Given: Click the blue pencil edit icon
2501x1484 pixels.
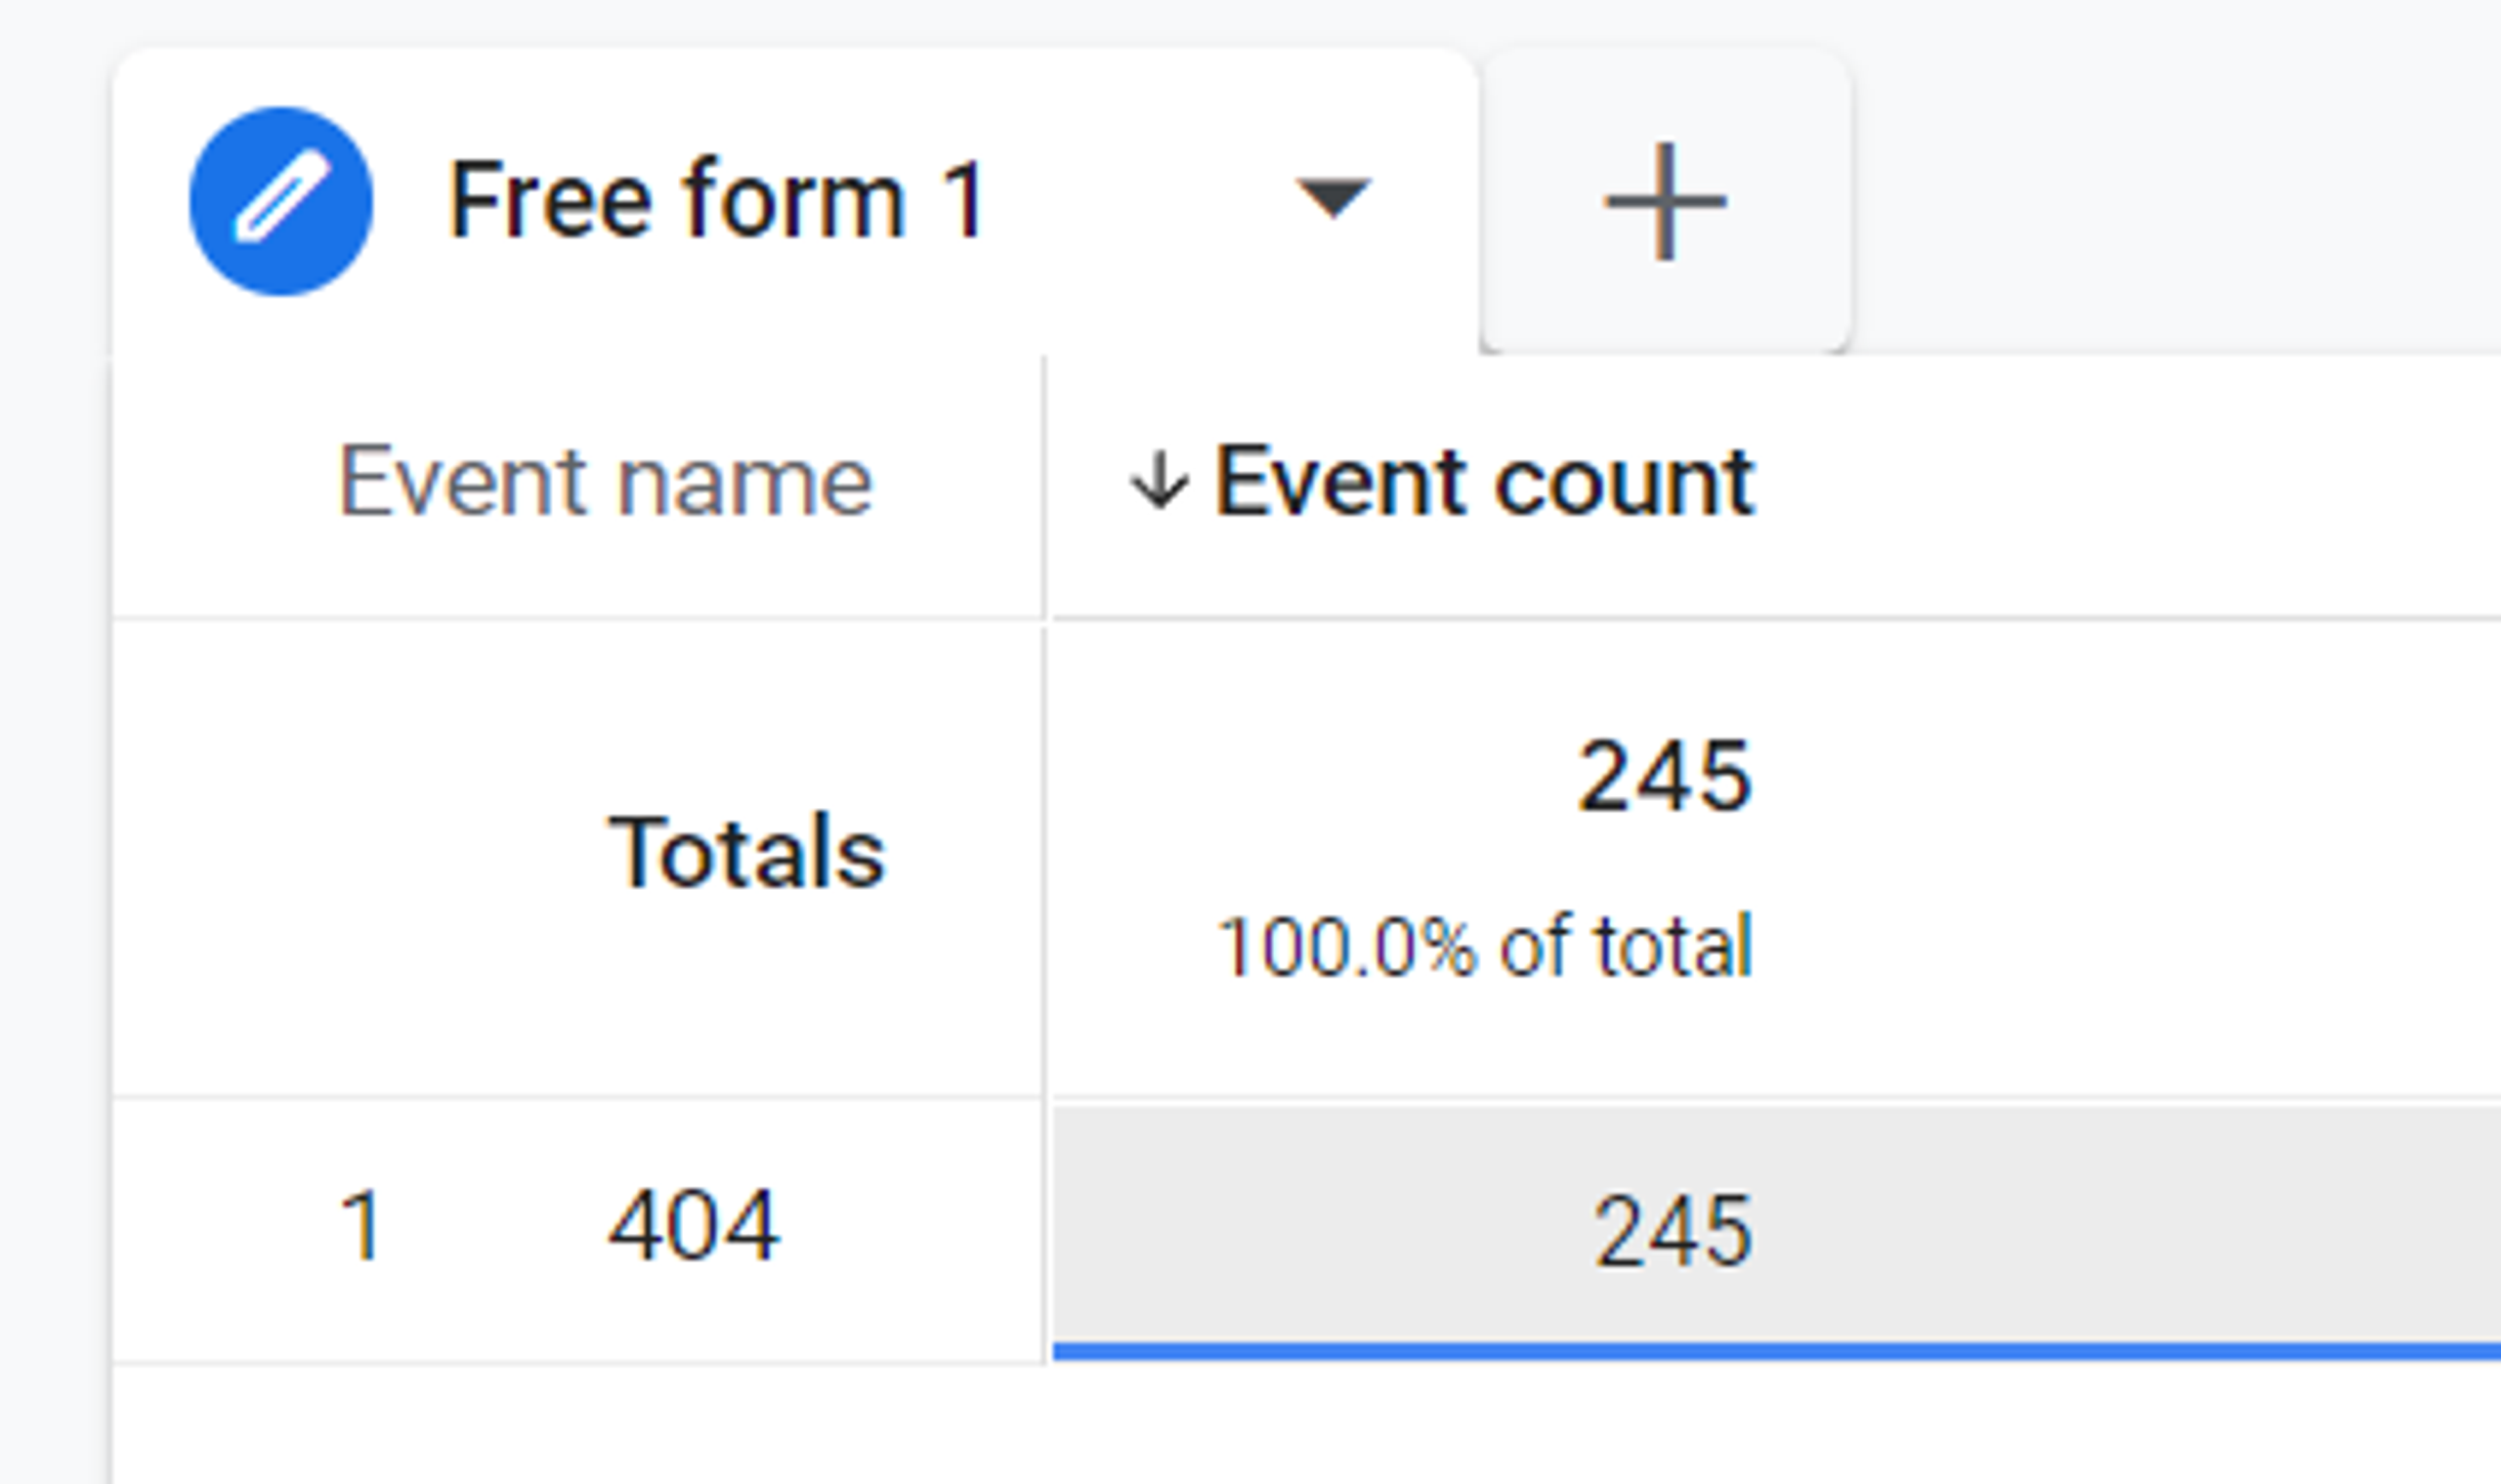Looking at the screenshot, I should [281, 201].
